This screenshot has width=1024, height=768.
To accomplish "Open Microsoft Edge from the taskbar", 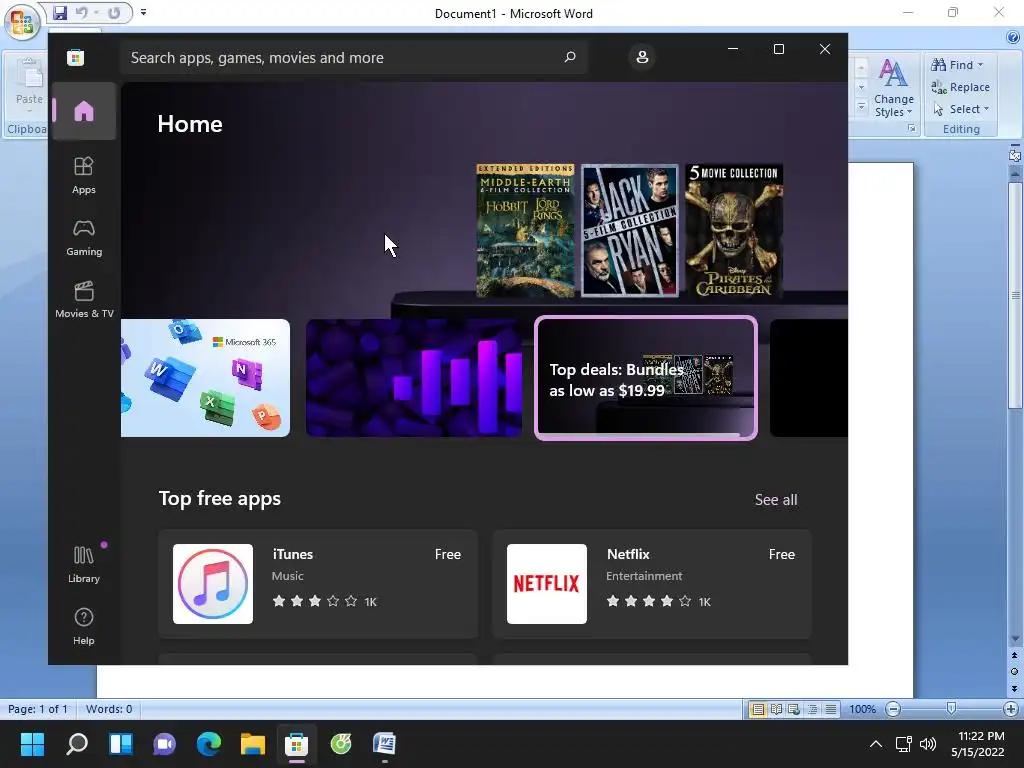I will click(209, 744).
